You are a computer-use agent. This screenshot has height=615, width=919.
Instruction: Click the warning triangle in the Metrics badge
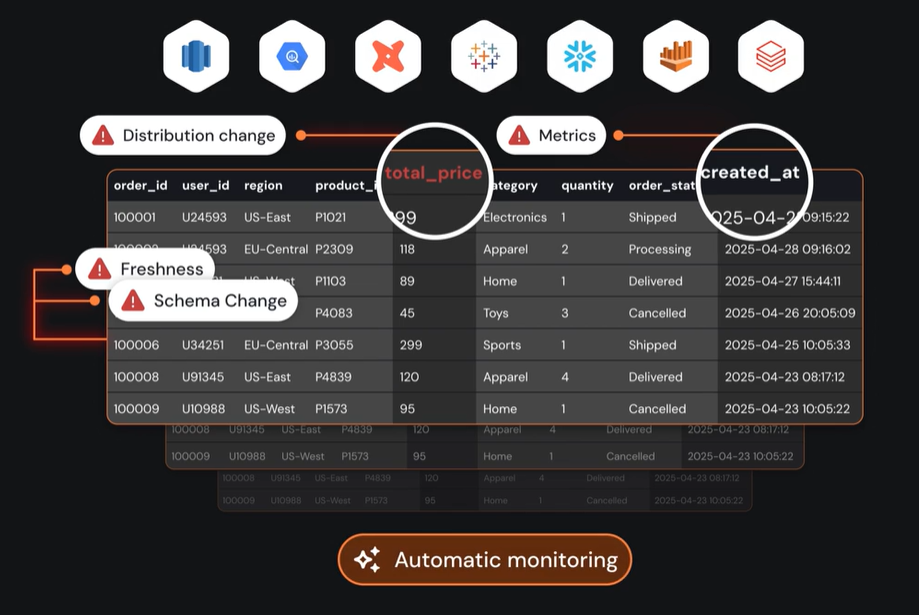coord(519,135)
